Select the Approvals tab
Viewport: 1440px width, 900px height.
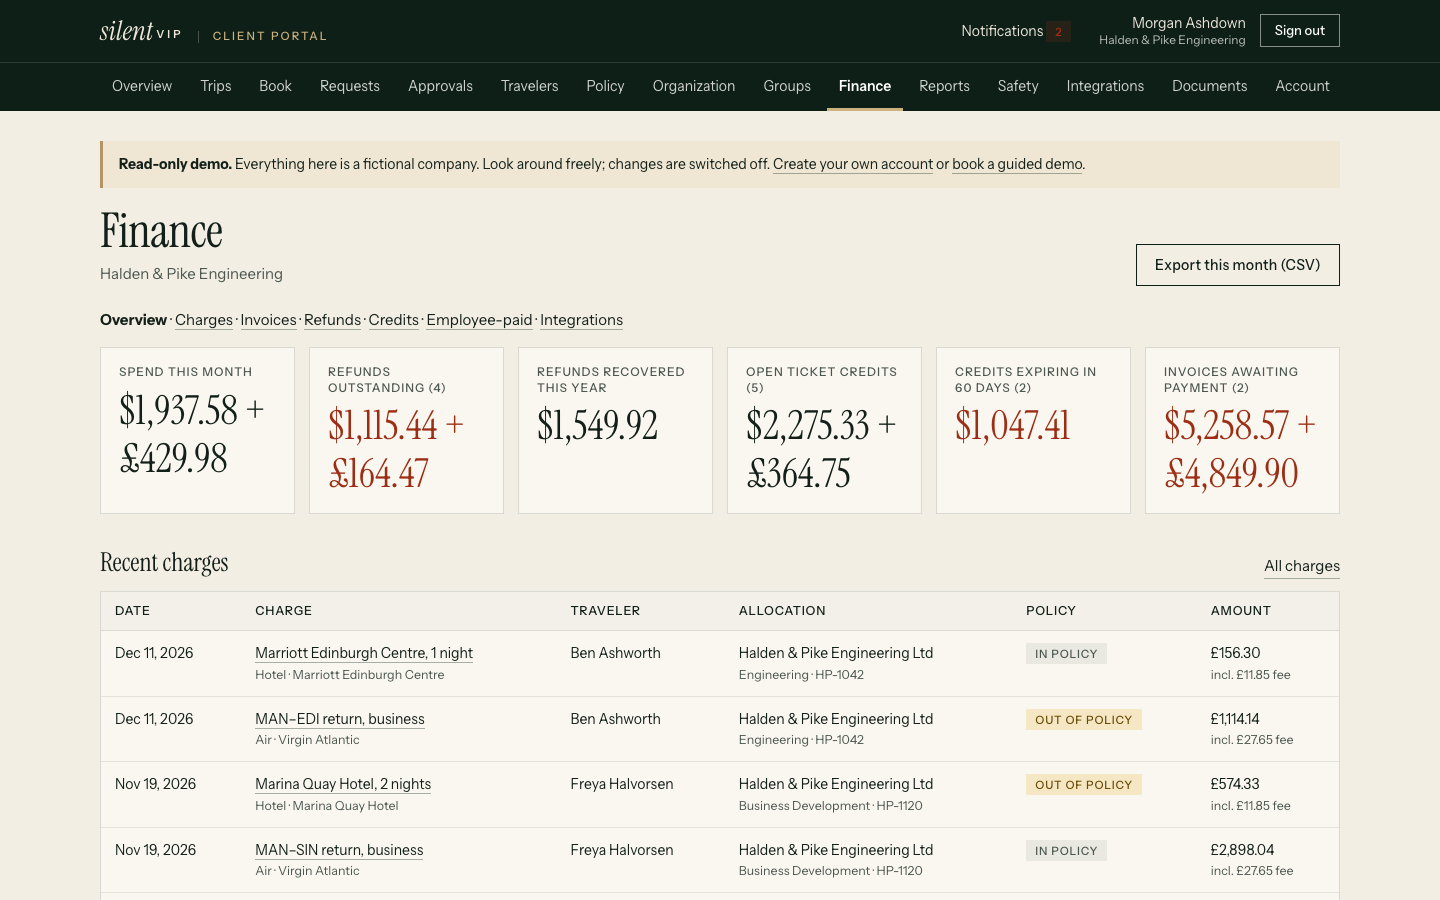440,86
